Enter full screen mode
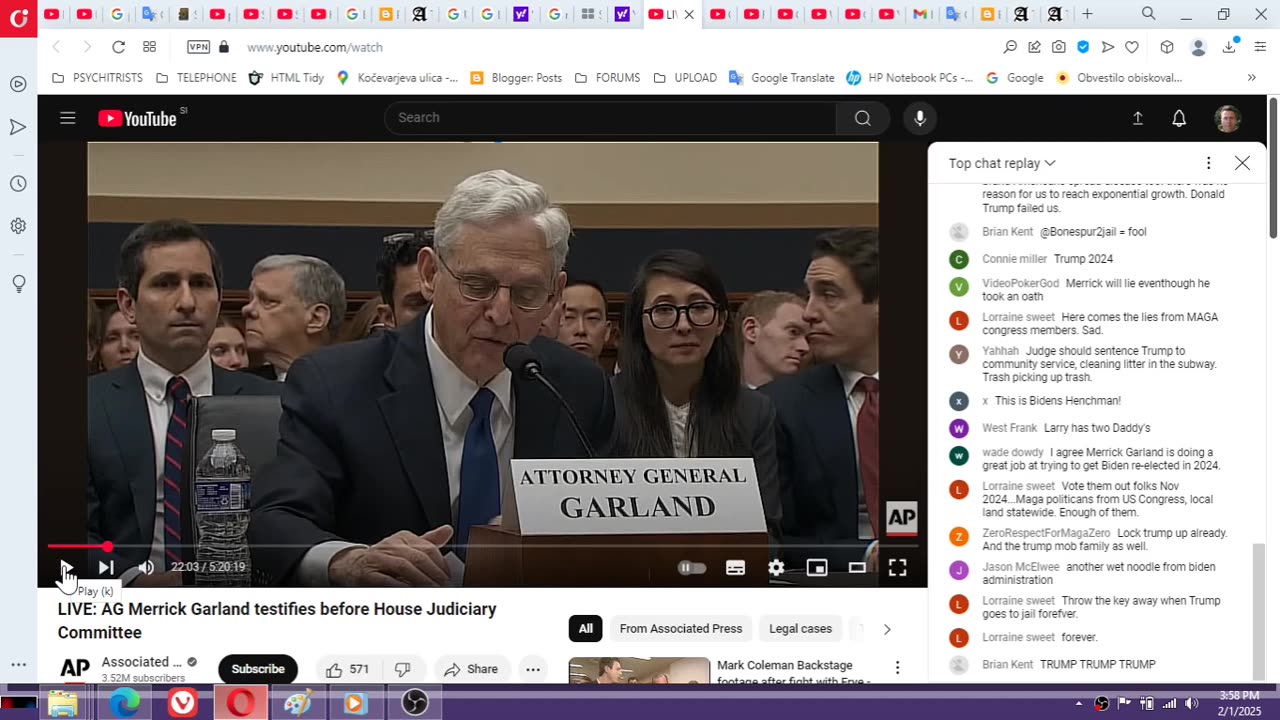1280x720 pixels. 898,568
